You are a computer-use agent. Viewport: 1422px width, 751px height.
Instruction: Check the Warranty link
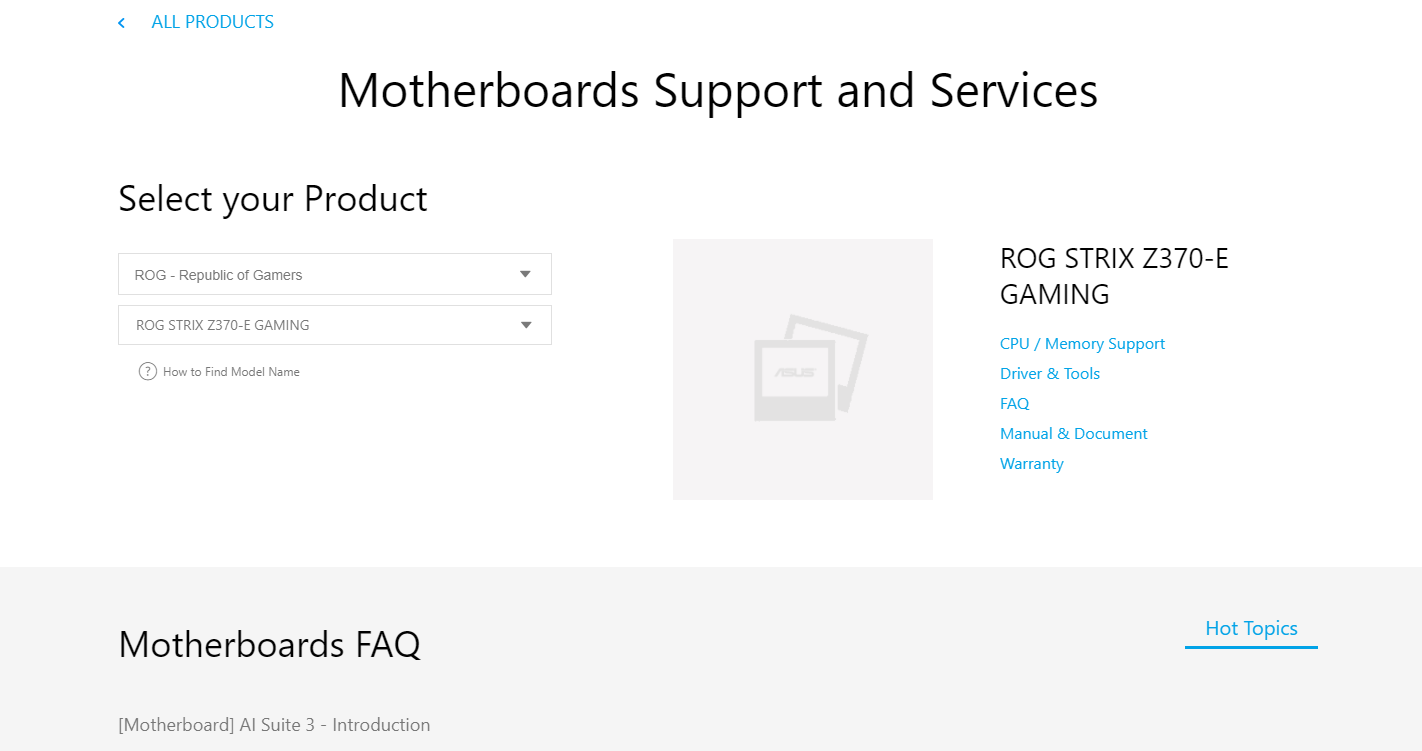click(x=1031, y=464)
